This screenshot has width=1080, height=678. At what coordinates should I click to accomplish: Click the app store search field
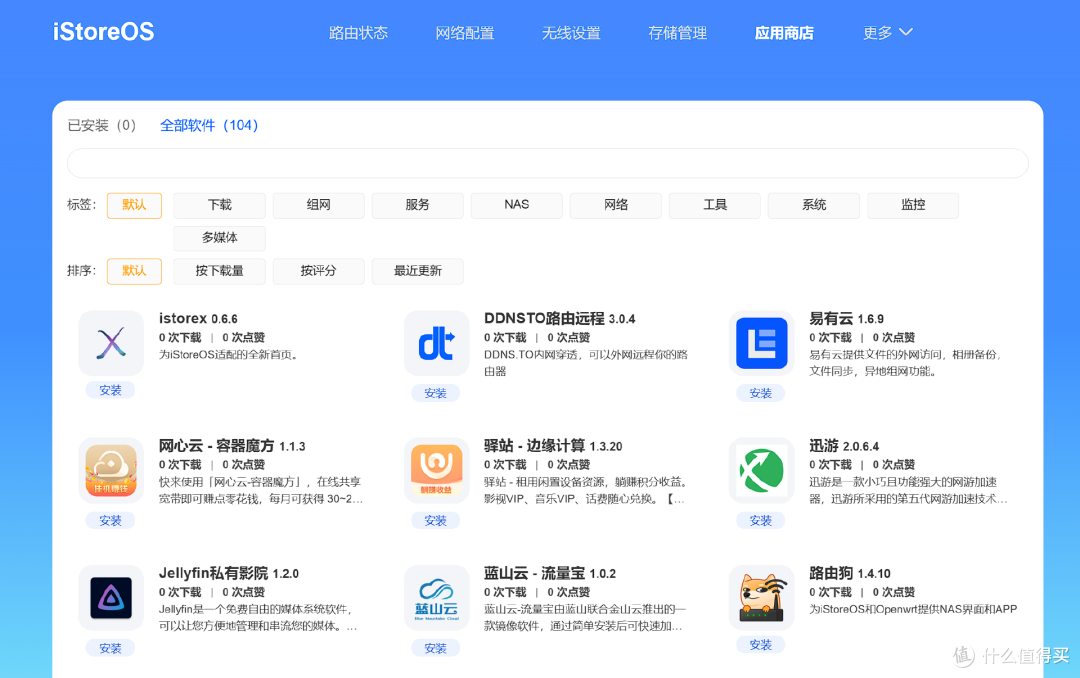click(548, 162)
